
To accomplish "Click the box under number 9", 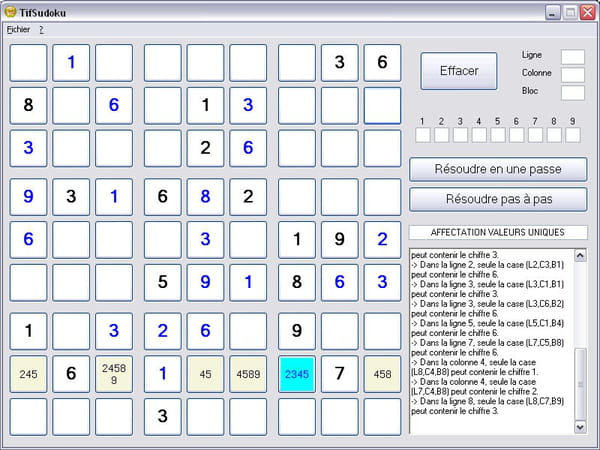I will (573, 135).
